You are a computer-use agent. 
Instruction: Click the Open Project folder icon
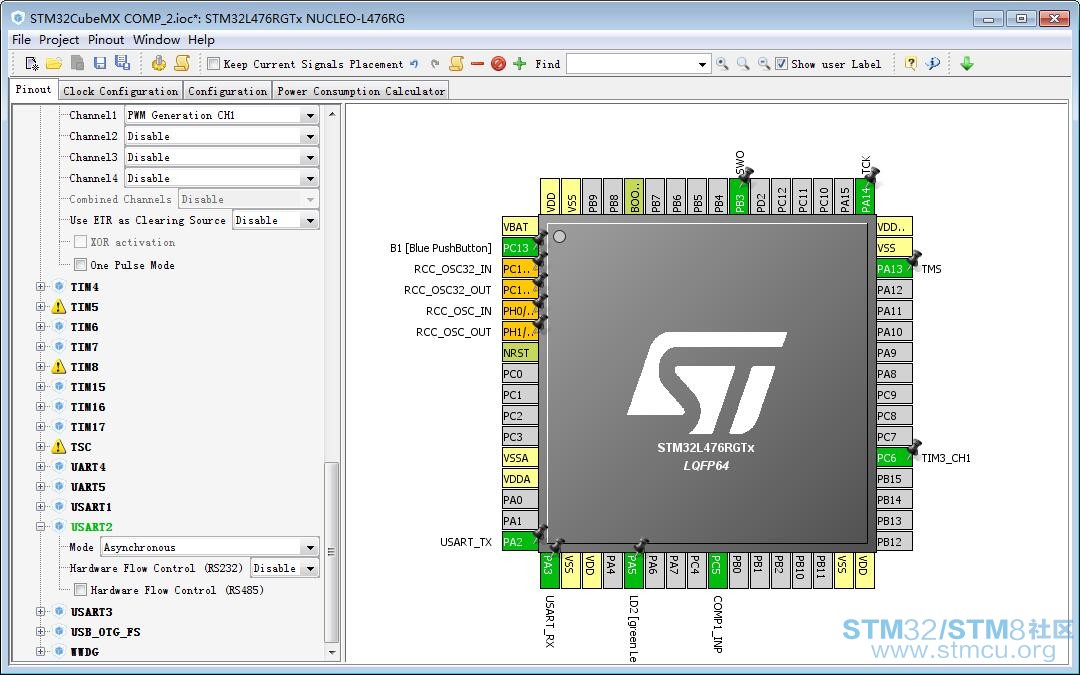tap(54, 64)
